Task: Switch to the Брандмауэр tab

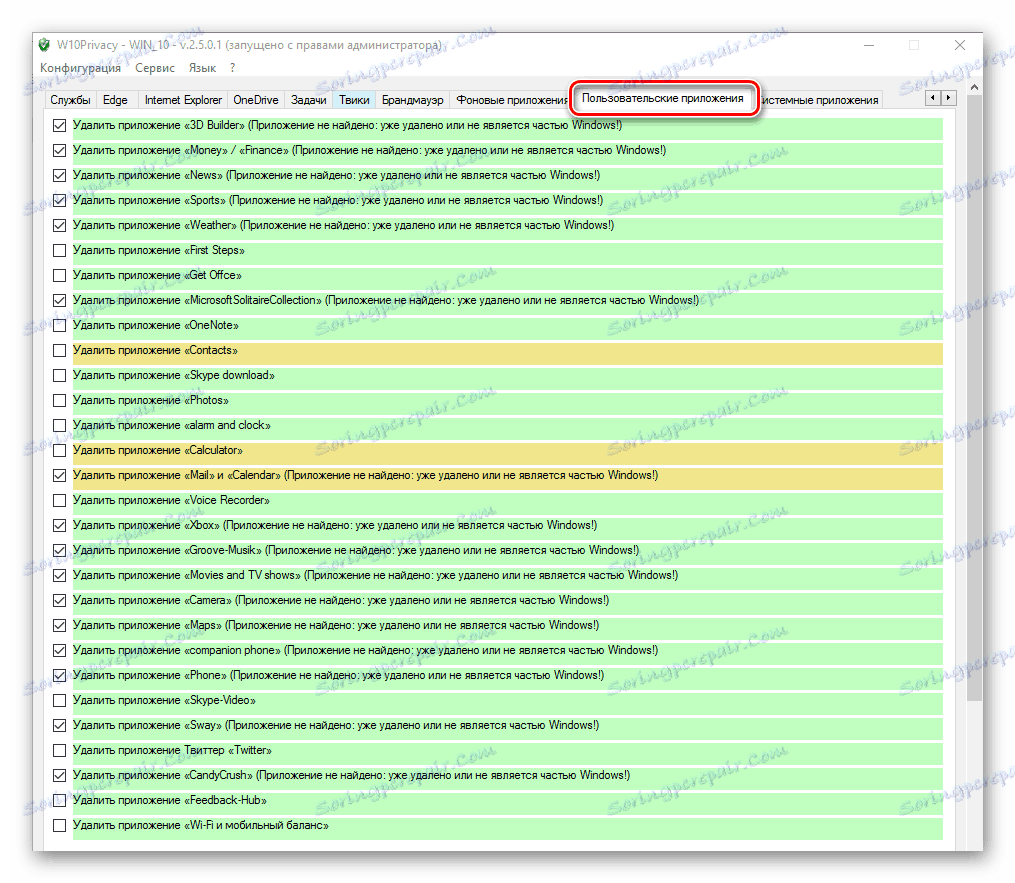Action: click(x=412, y=100)
